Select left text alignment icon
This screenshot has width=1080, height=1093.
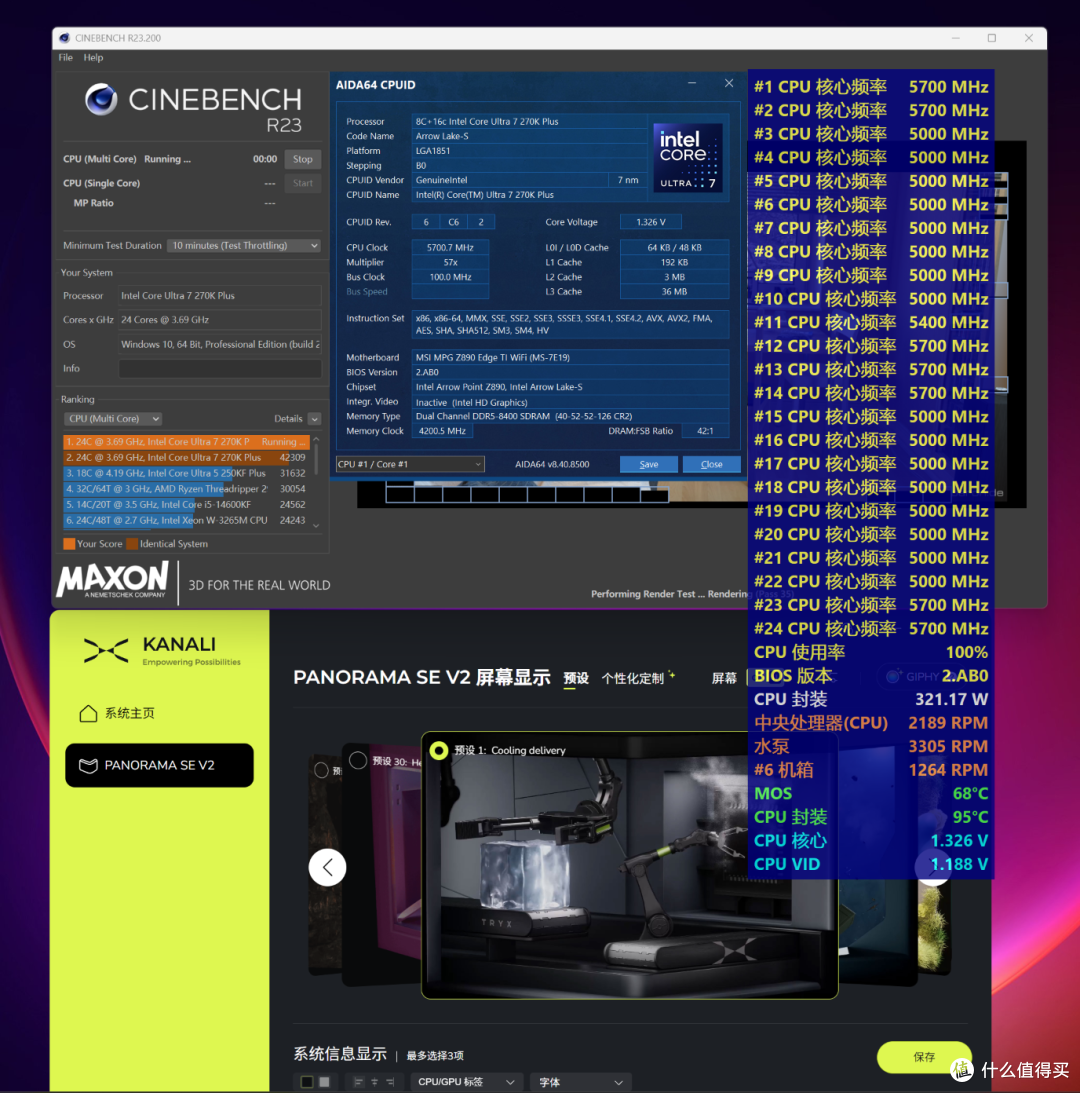click(358, 1082)
